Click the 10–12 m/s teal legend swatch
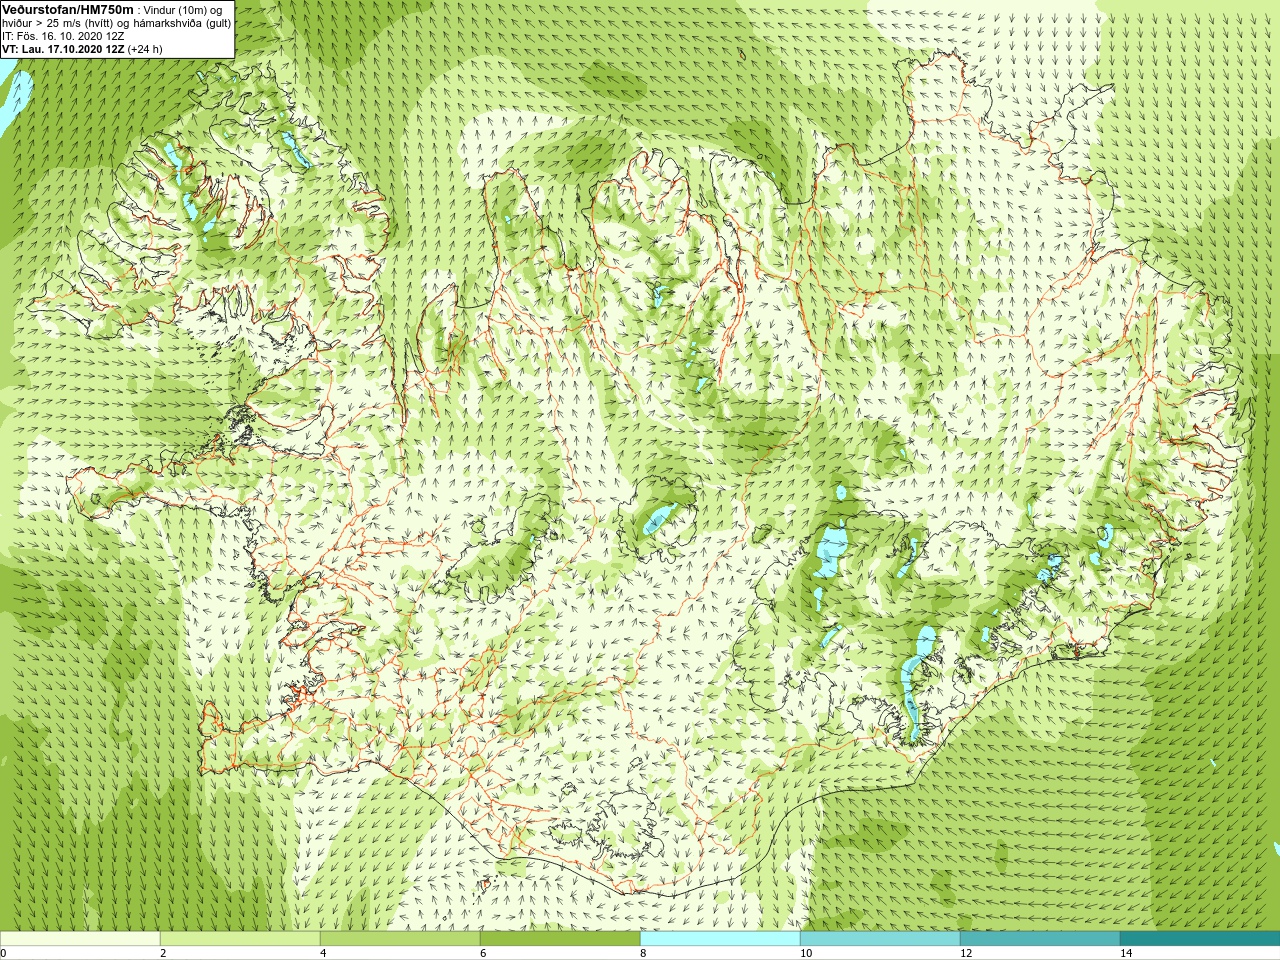 pyautogui.click(x=880, y=939)
